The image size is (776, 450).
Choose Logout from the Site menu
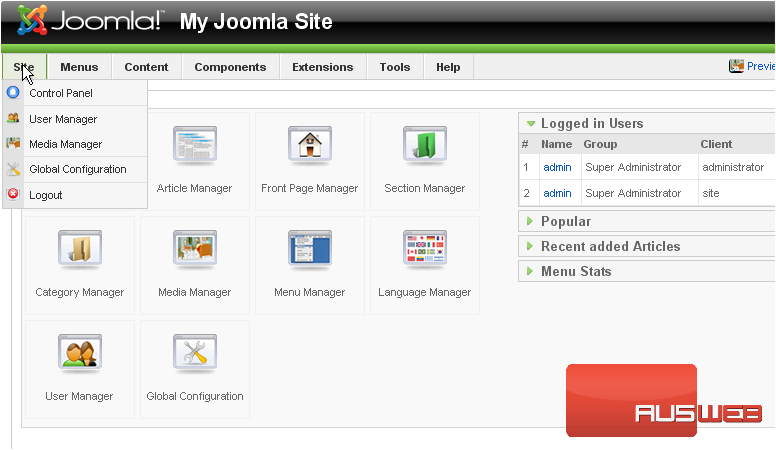pos(46,195)
